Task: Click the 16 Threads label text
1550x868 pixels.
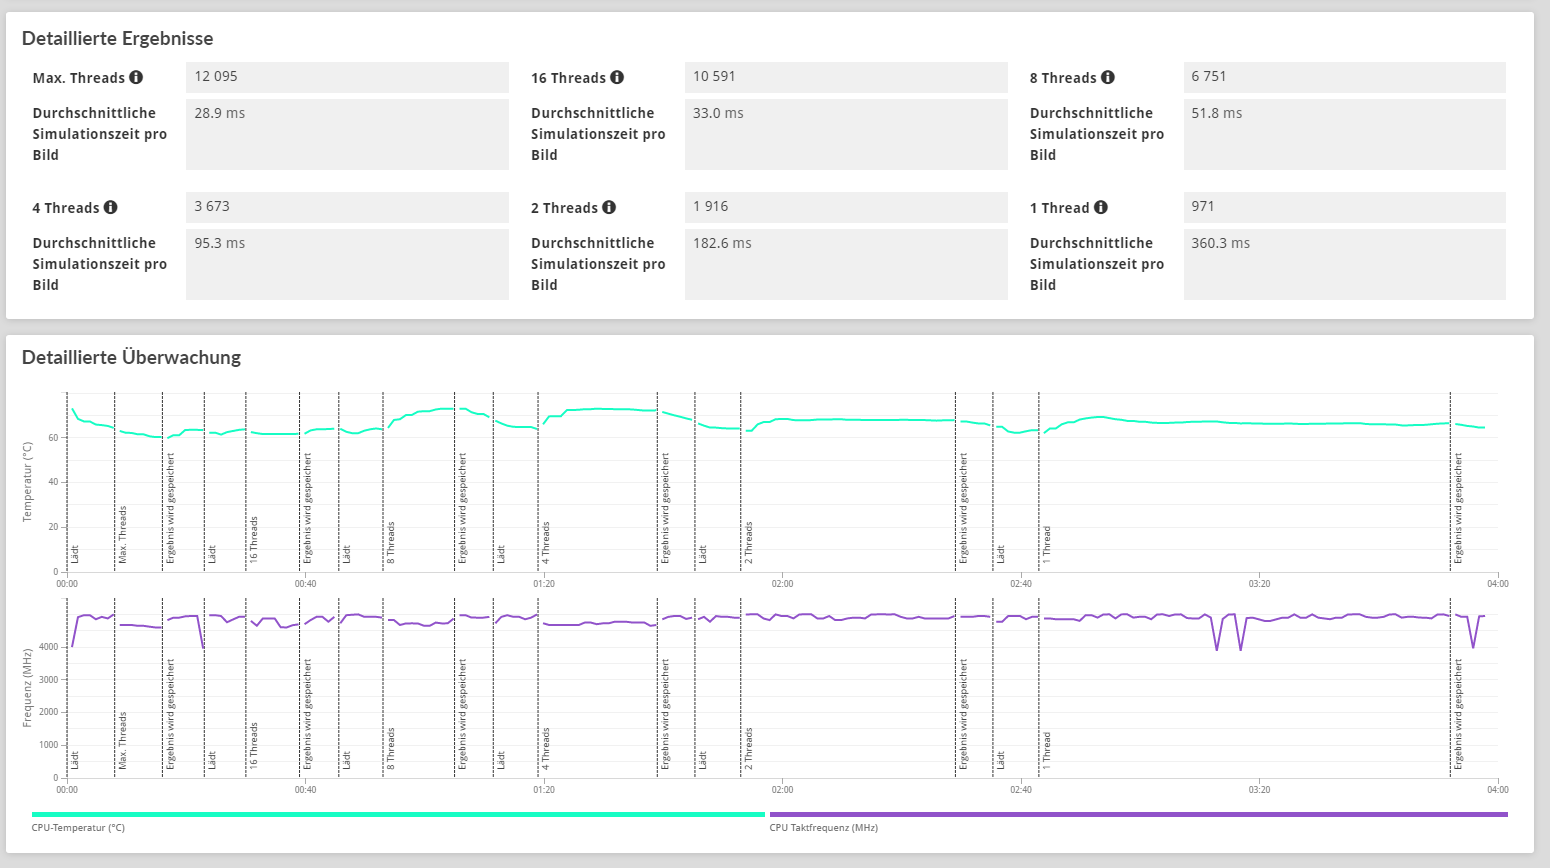Action: pos(568,78)
